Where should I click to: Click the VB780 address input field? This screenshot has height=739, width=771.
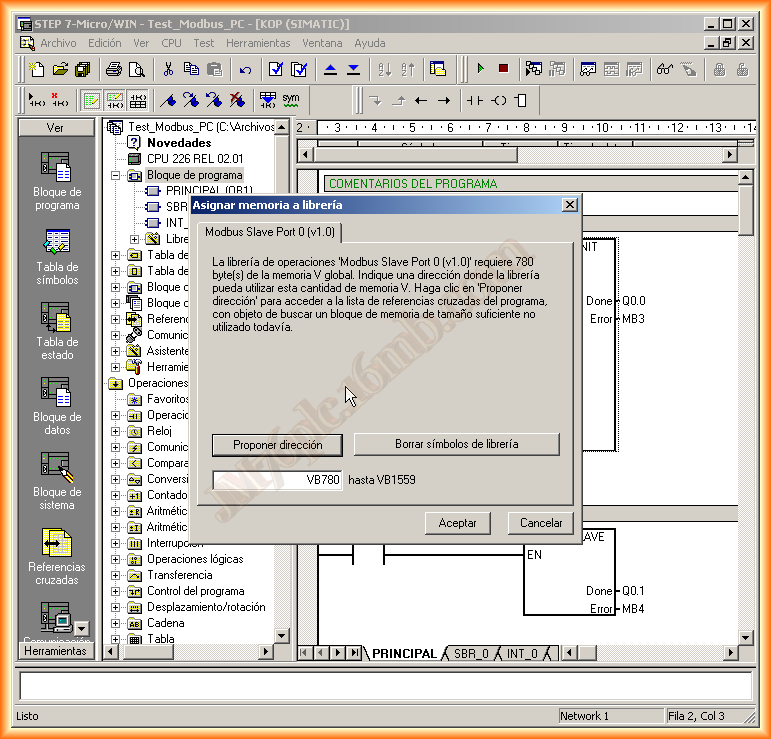(277, 480)
